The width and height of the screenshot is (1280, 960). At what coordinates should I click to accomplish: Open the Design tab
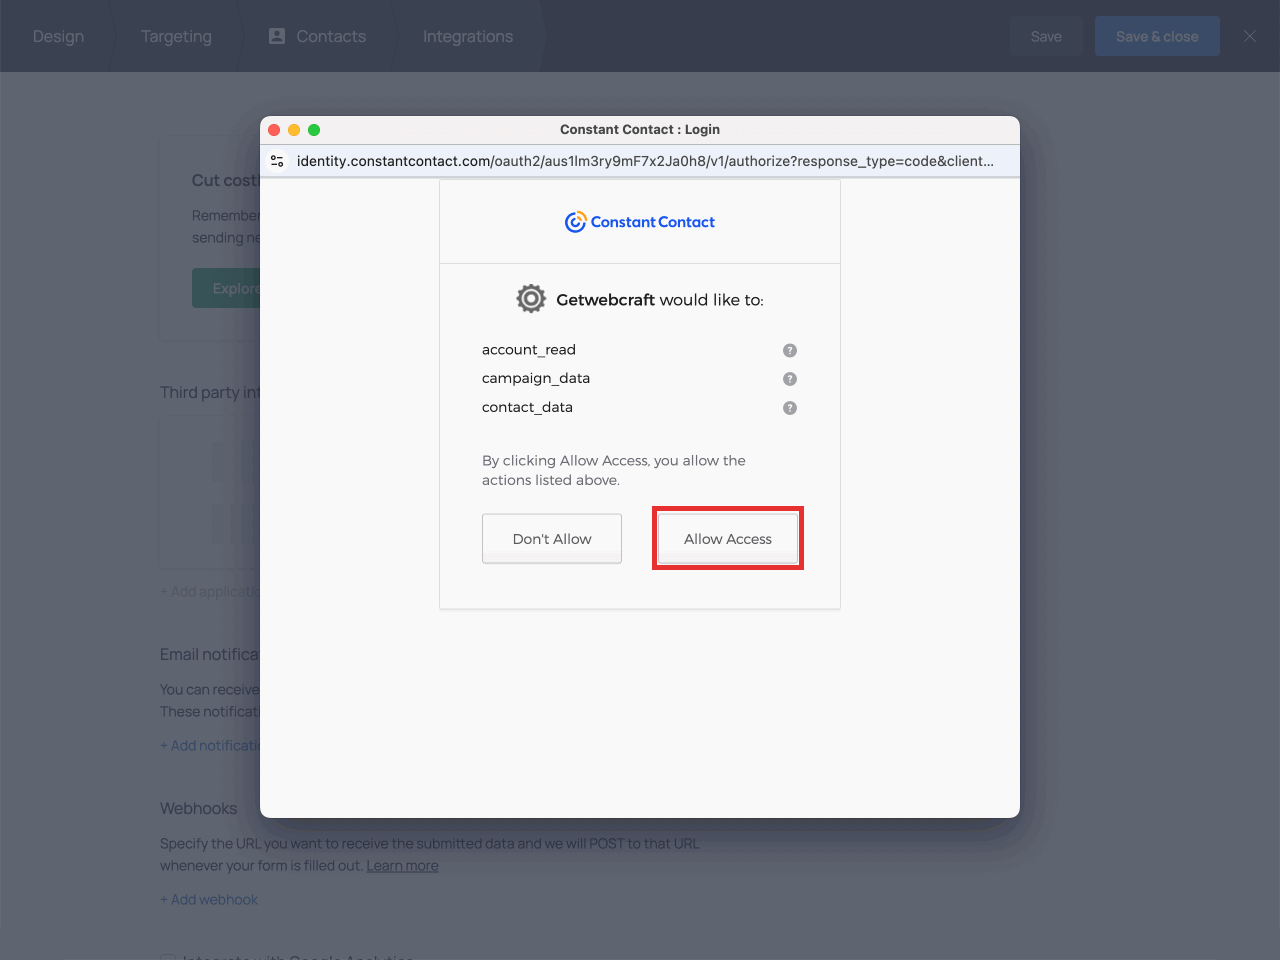[x=58, y=36]
